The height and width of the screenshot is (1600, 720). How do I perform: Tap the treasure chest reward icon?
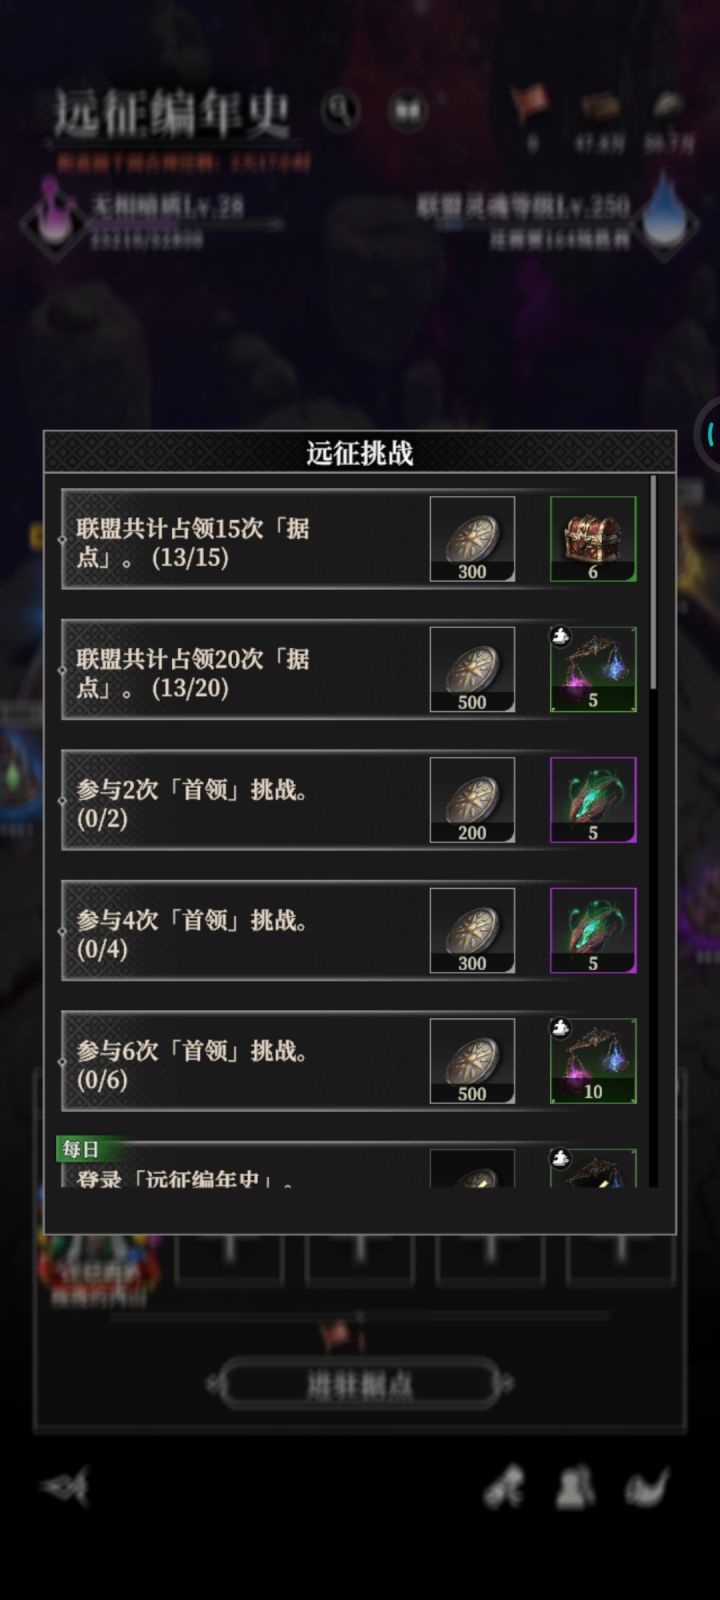tap(593, 539)
